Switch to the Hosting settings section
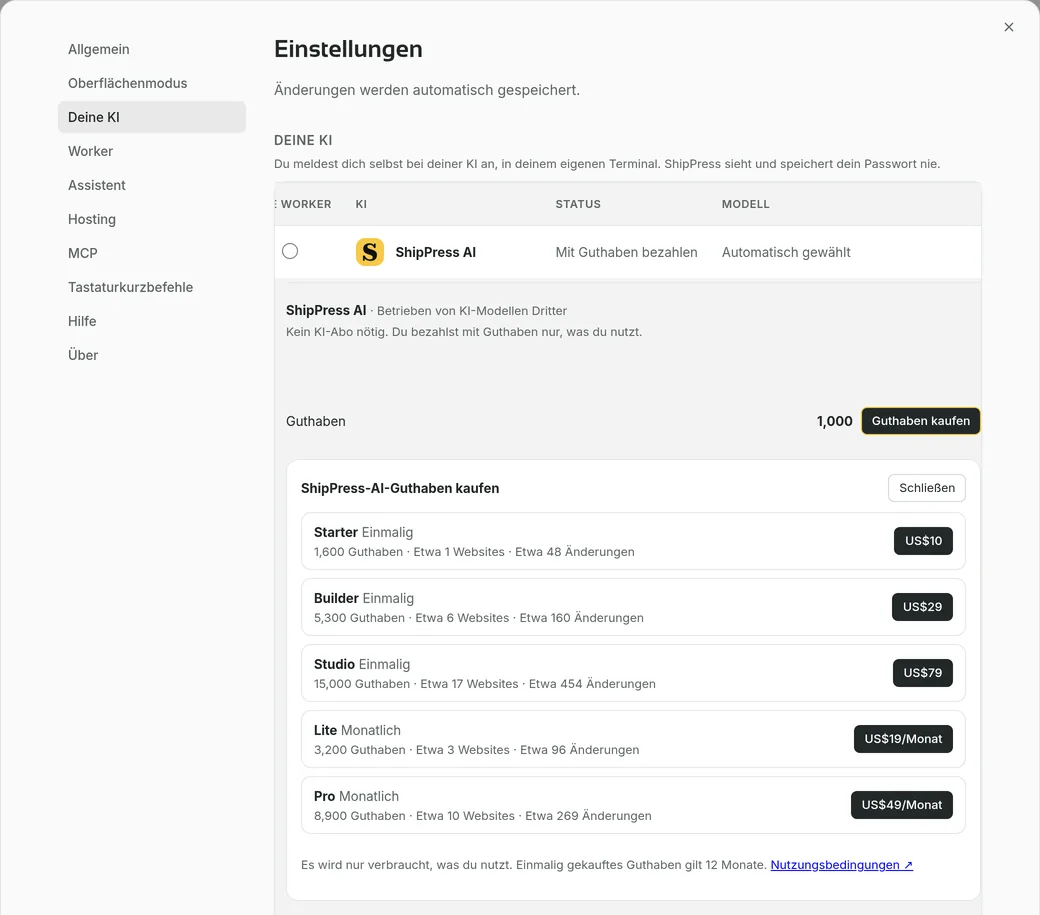1040x915 pixels. click(x=152, y=219)
